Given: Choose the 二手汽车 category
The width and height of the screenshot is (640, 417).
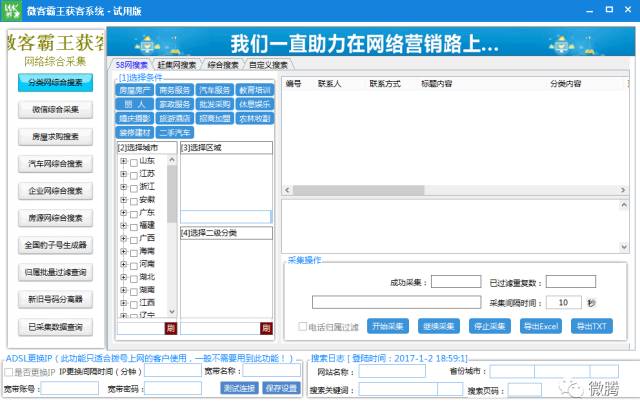Looking at the screenshot, I should coord(175,133).
